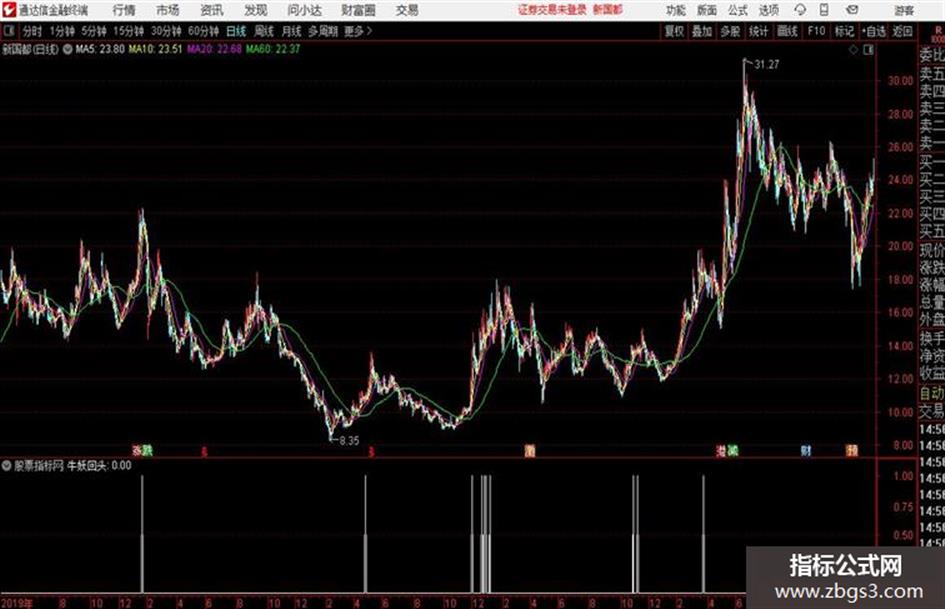Viewport: 945px width, 609px height.
Task: Switch to 5分钟 period tab
Action: [93, 31]
